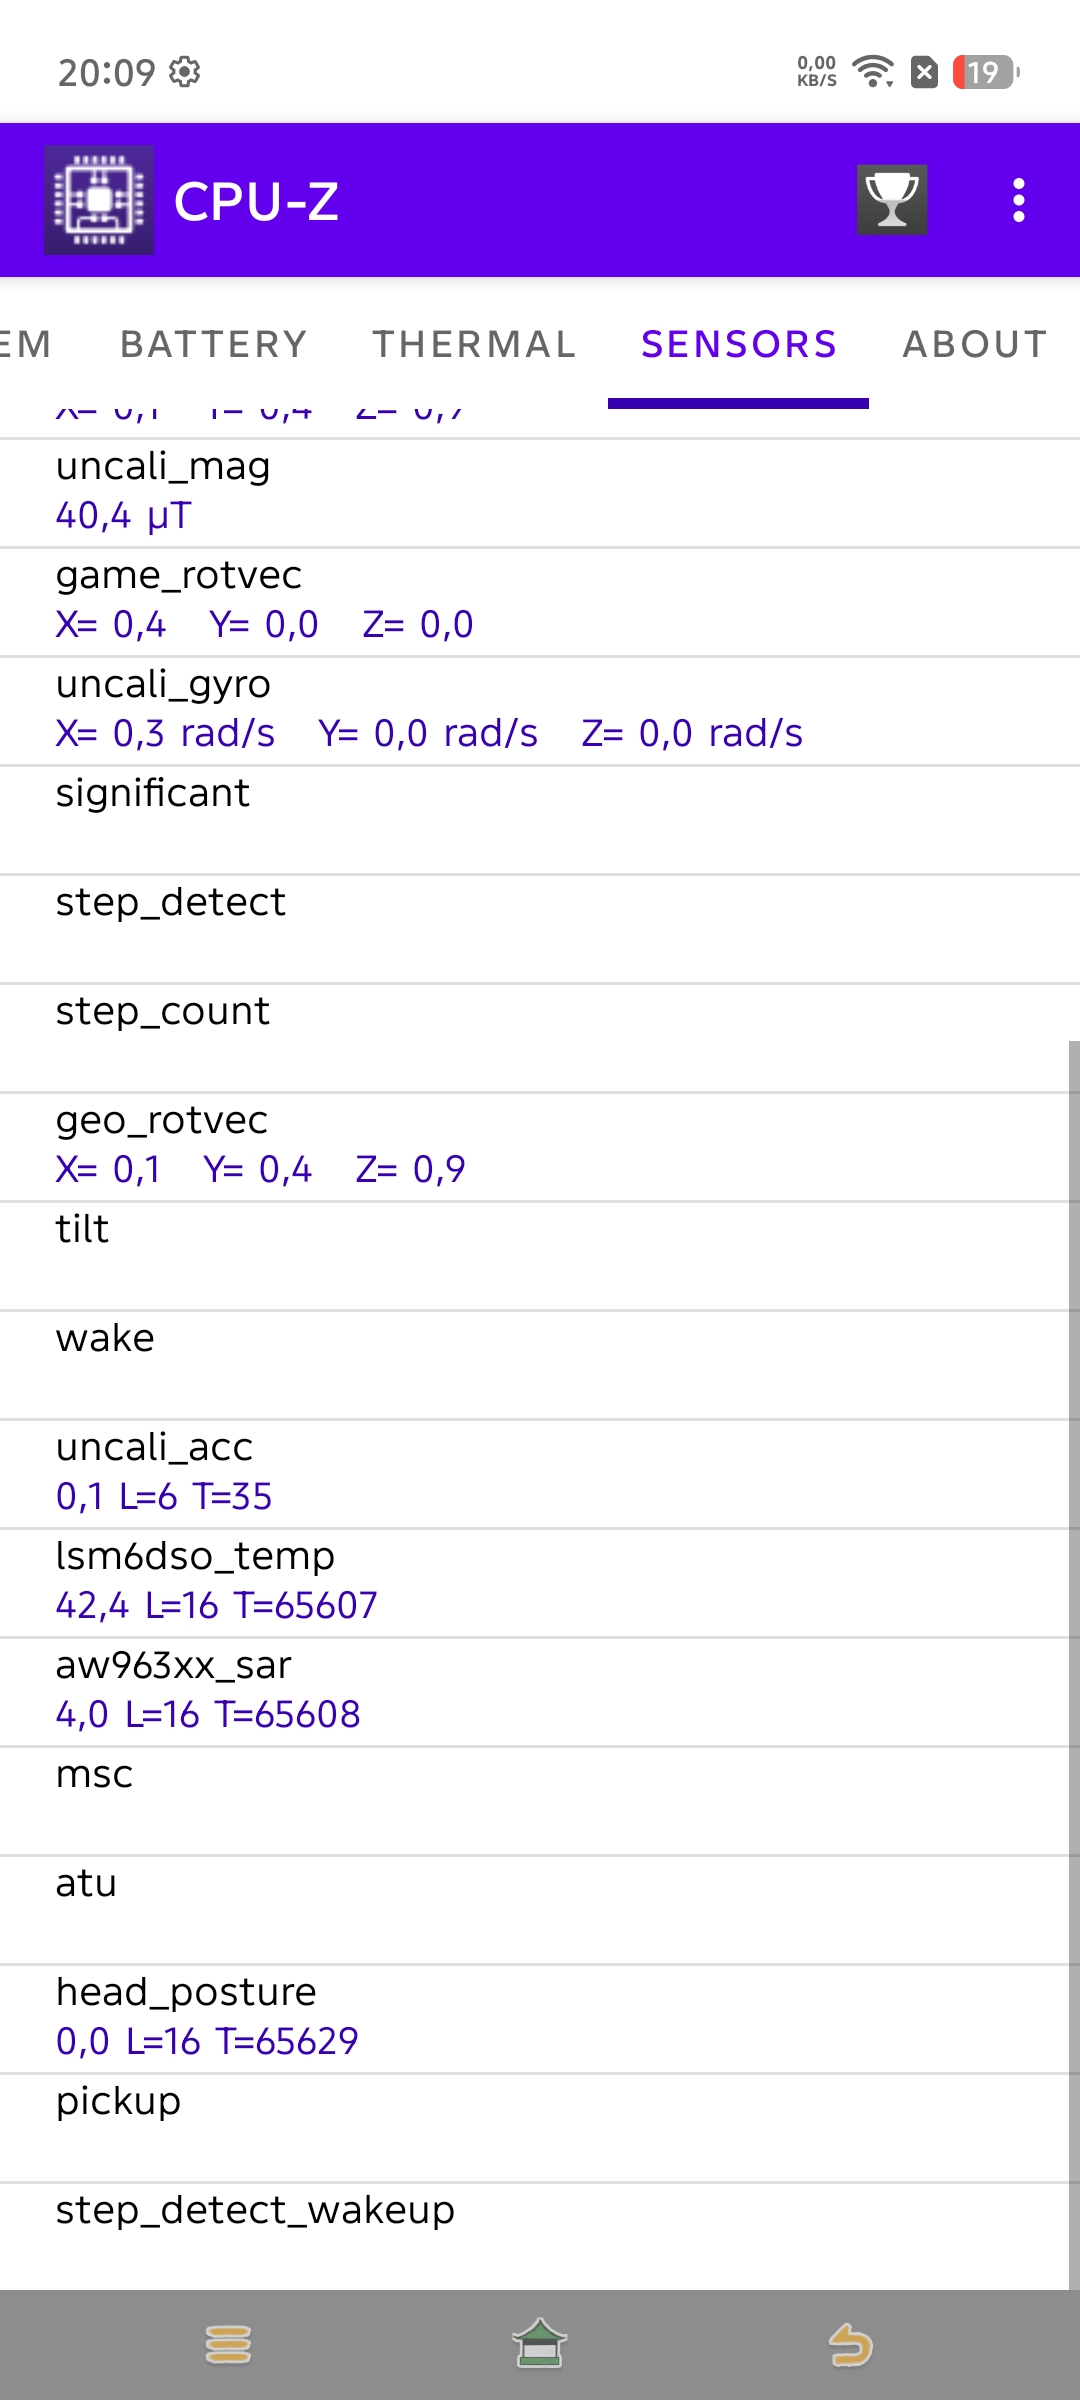Select the Sensors tab
Image resolution: width=1080 pixels, height=2400 pixels.
click(x=739, y=344)
